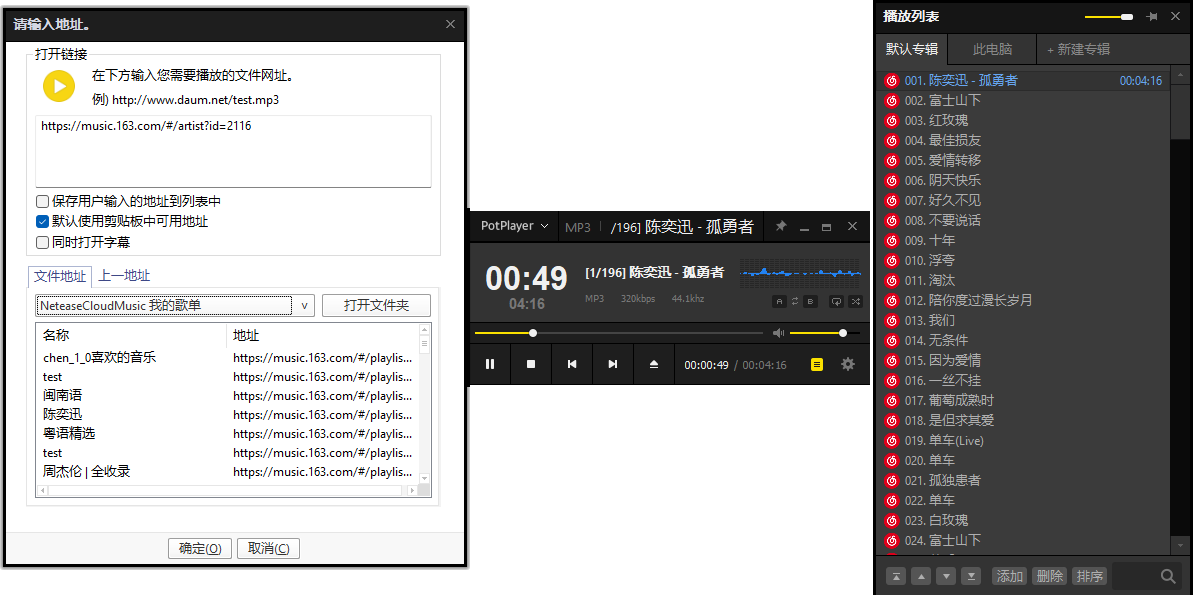The image size is (1193, 595).
Task: Toggle repeat playback mode icon
Action: point(836,301)
